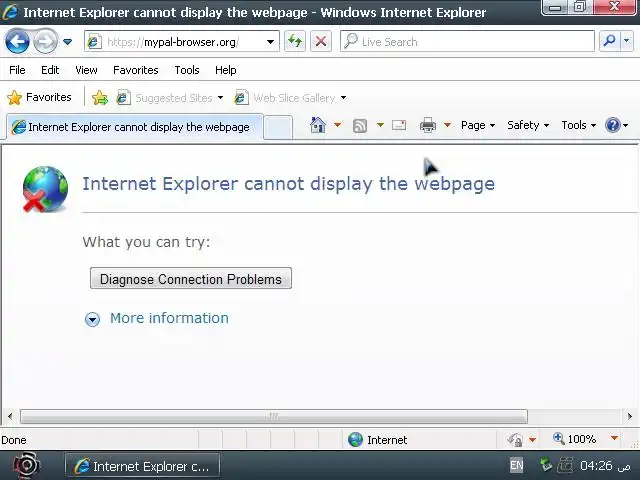Open the View menu
Screen dimensions: 640x480
[86, 70]
